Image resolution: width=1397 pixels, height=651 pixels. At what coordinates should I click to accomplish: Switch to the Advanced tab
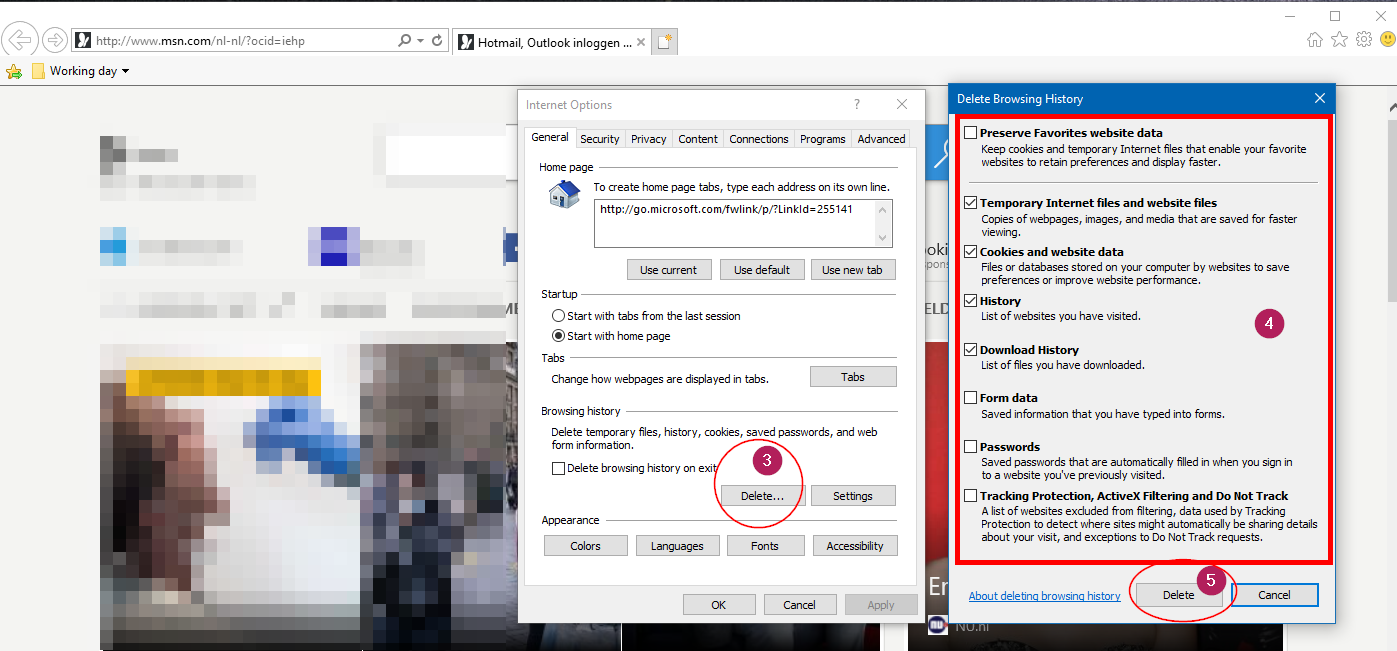pos(881,139)
